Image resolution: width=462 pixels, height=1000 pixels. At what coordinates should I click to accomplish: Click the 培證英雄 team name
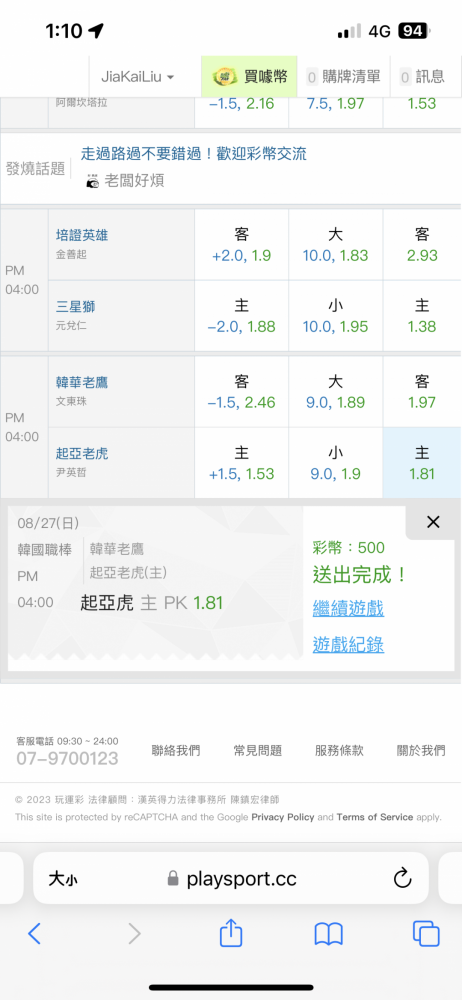point(82,235)
